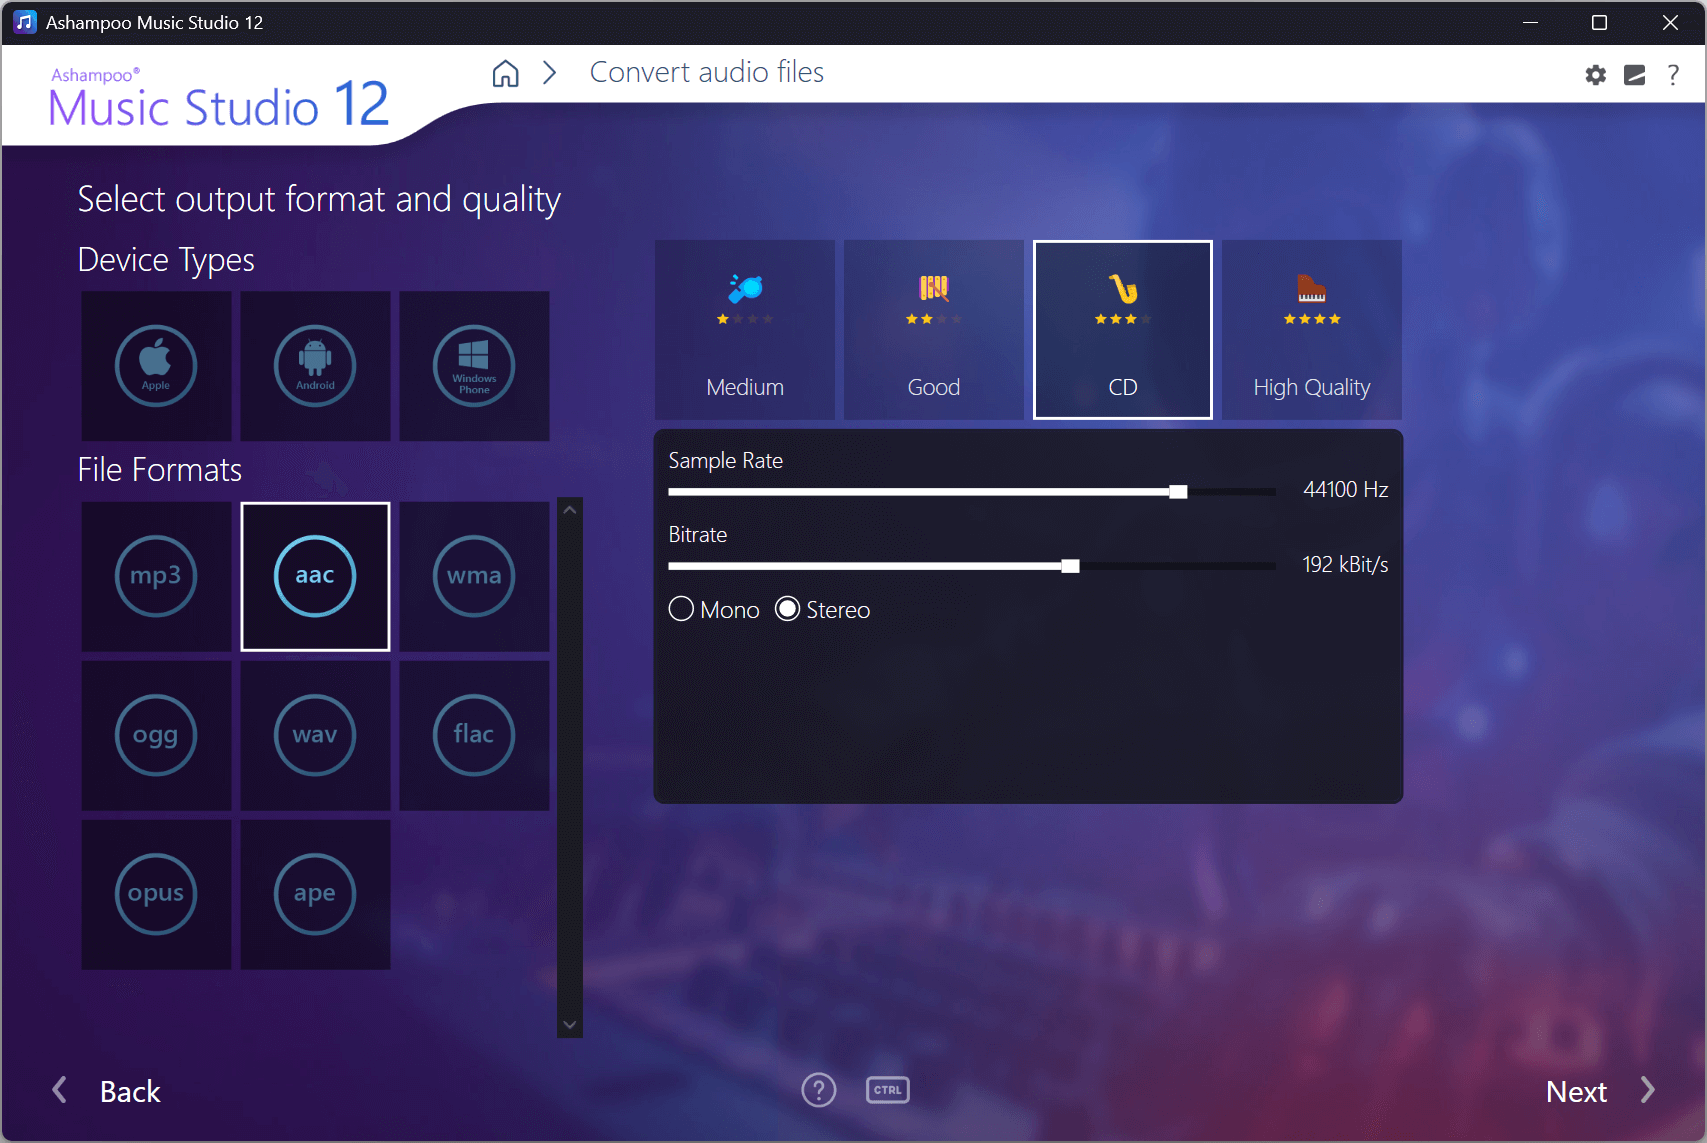Select the Android device type
Viewport: 1707px width, 1143px height.
(x=315, y=366)
